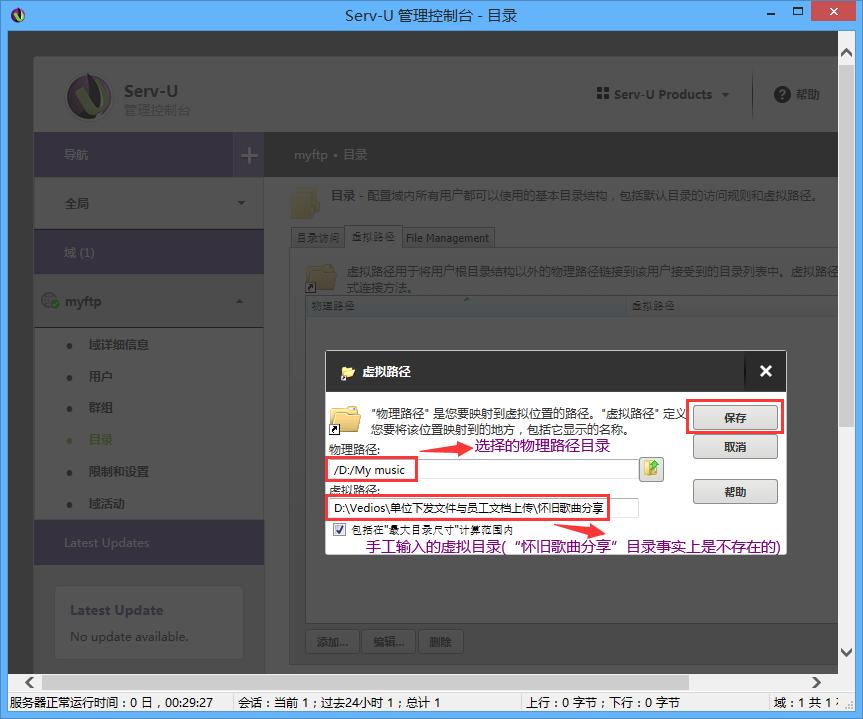Image resolution: width=863 pixels, height=719 pixels.
Task: Click "No update available." text
Action: (129, 637)
